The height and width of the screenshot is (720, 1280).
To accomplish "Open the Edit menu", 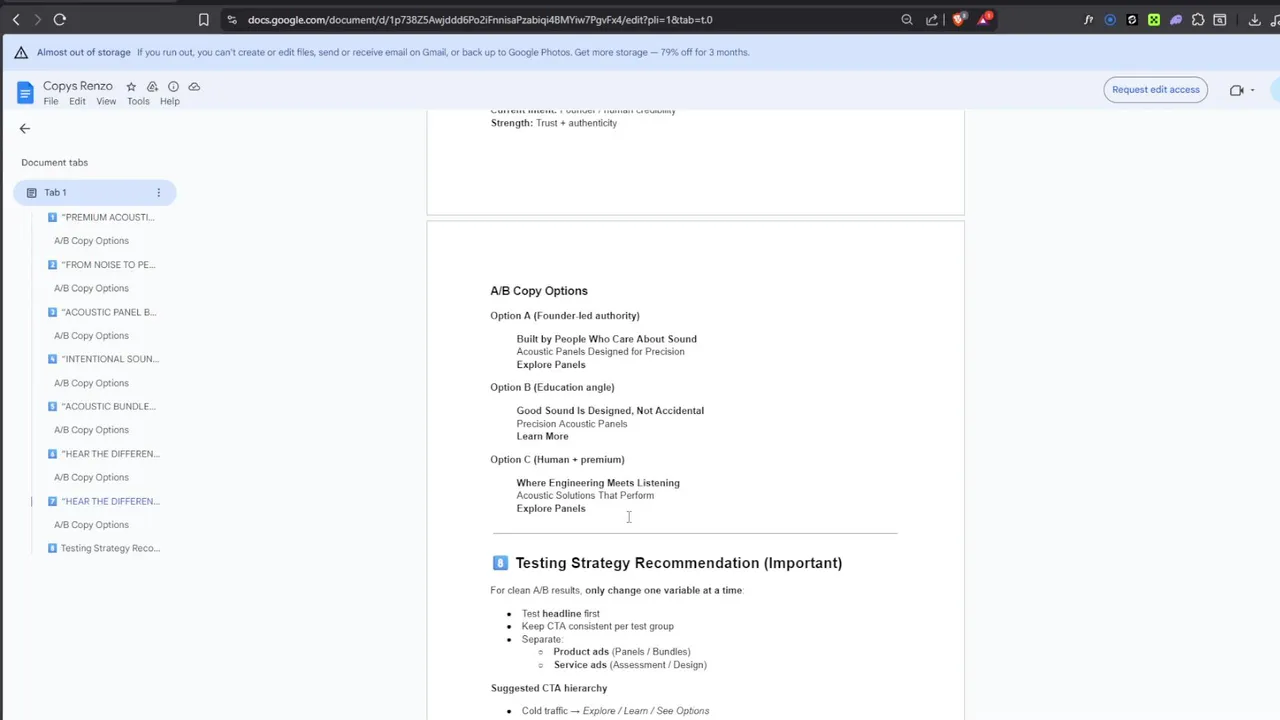I will (x=77, y=101).
